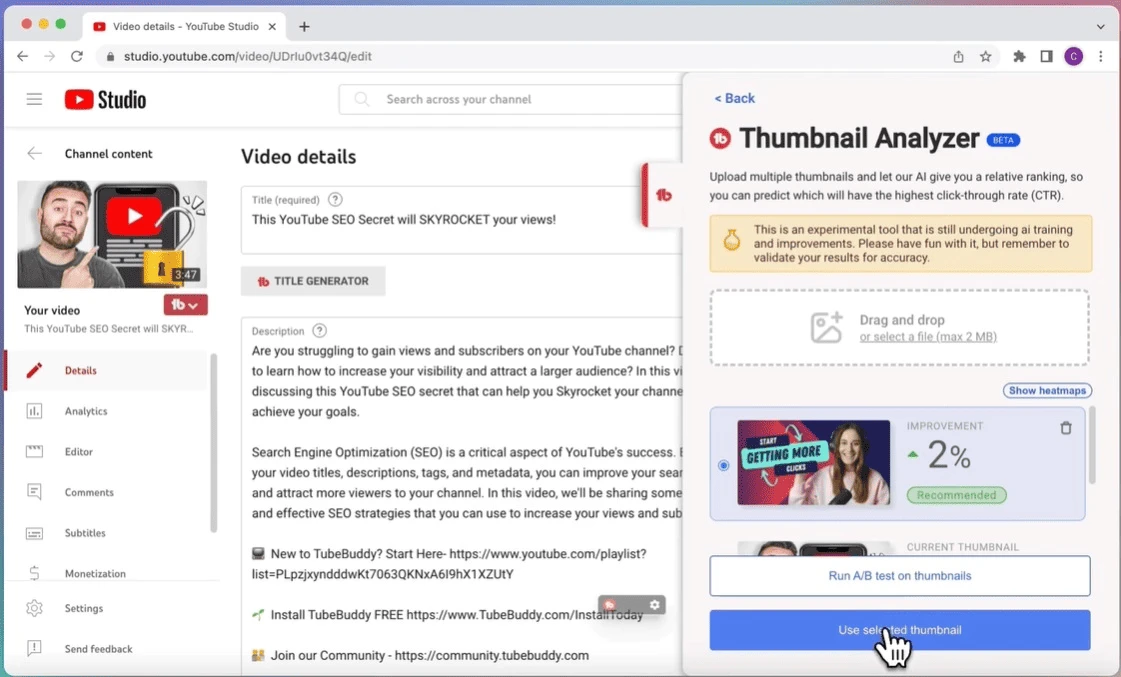Screen dimensions: 1121x677
Task: Click the image upload icon in drop zone
Action: tap(826, 327)
